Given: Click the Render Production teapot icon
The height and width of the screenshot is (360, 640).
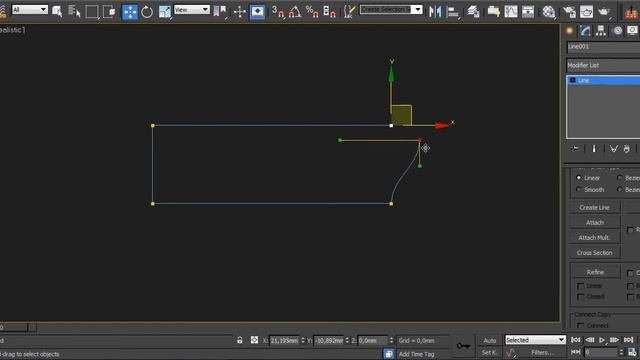Looking at the screenshot, I should point(604,12).
